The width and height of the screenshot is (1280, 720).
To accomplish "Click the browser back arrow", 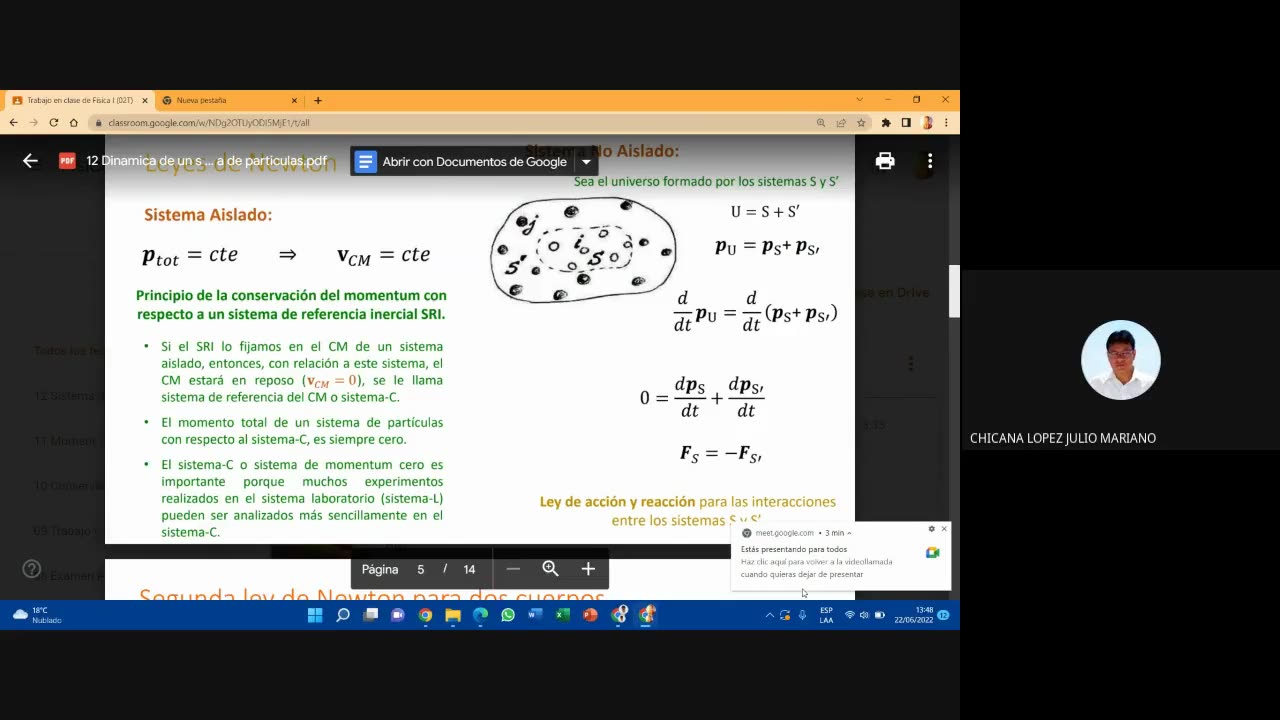I will pyautogui.click(x=13, y=123).
